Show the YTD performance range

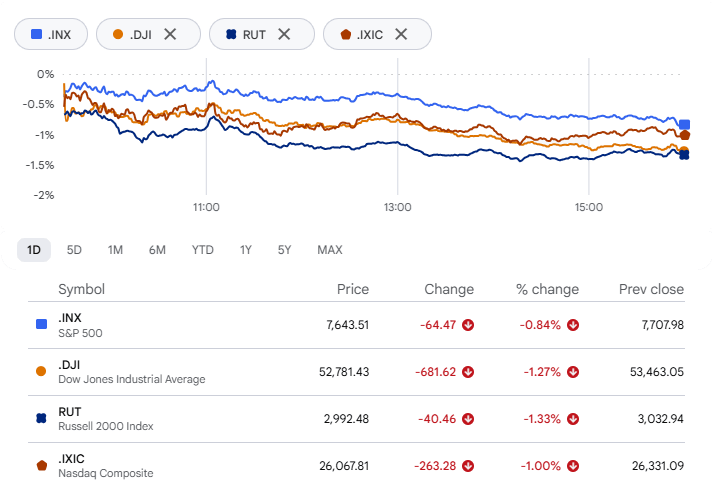click(x=202, y=250)
